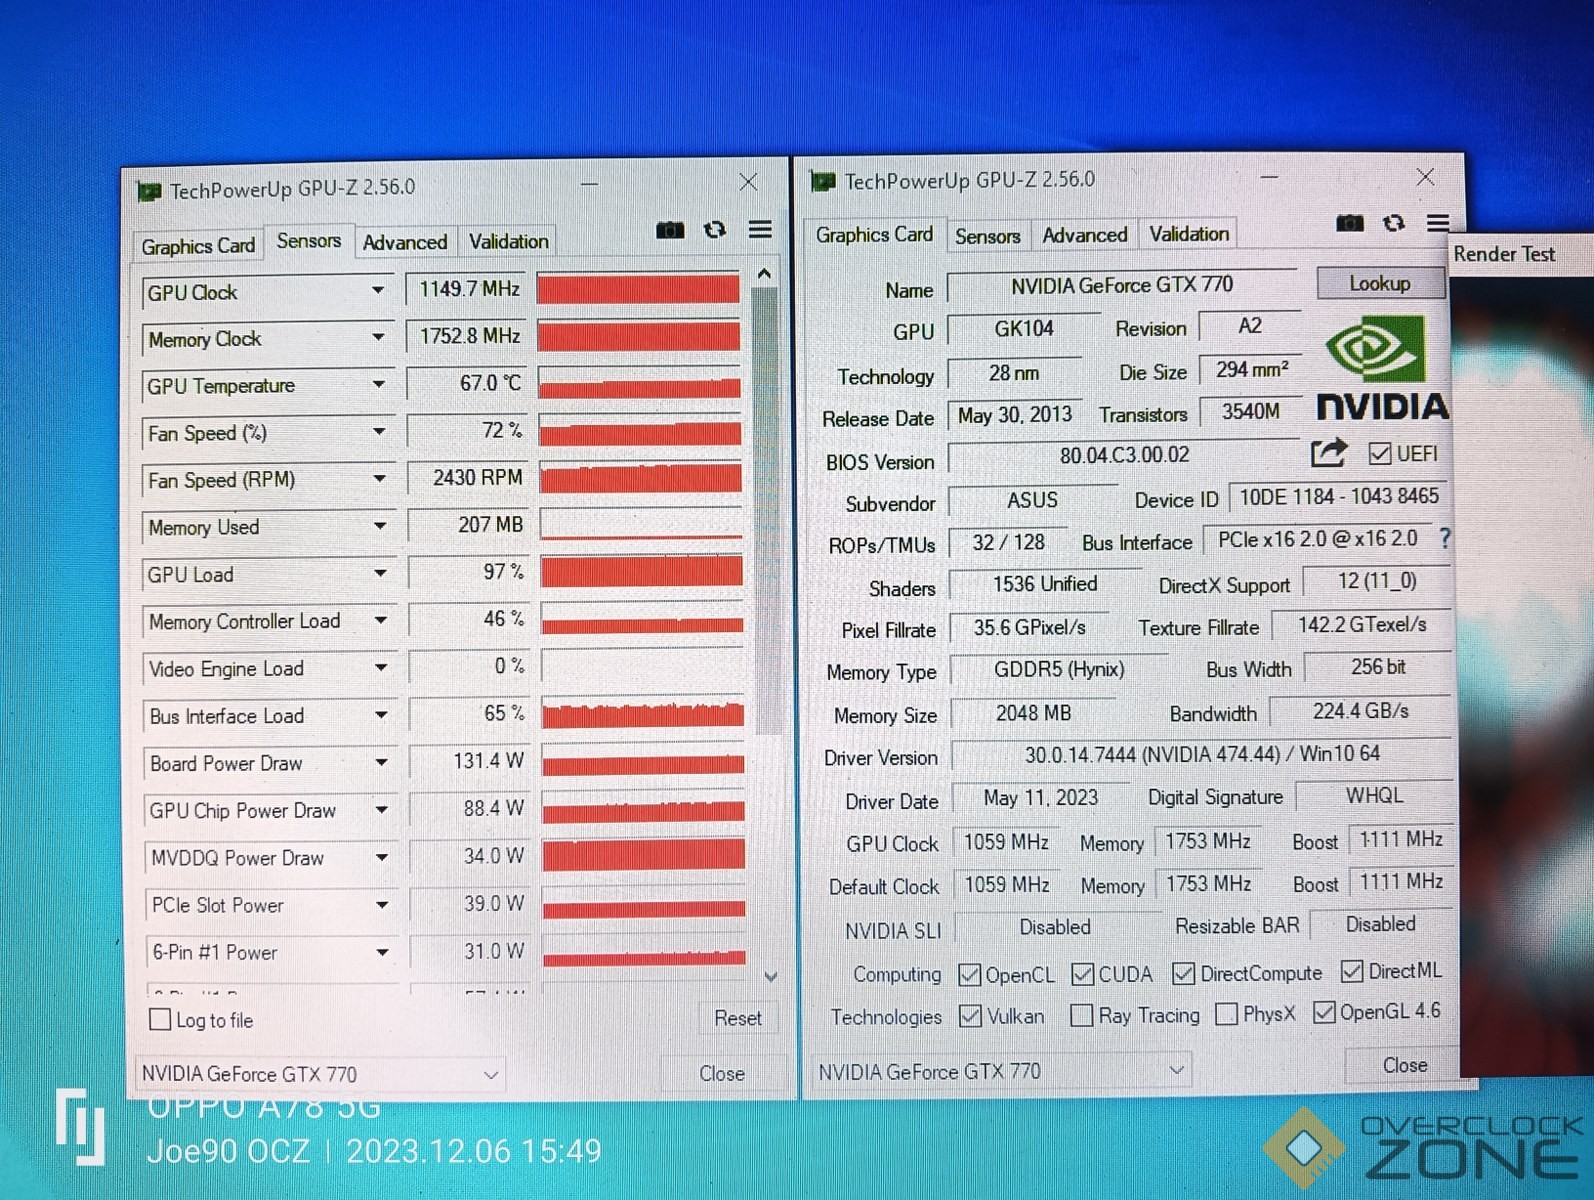Image resolution: width=1594 pixels, height=1200 pixels.
Task: Open the PCIe Slot Power dropdown
Action: (x=382, y=905)
